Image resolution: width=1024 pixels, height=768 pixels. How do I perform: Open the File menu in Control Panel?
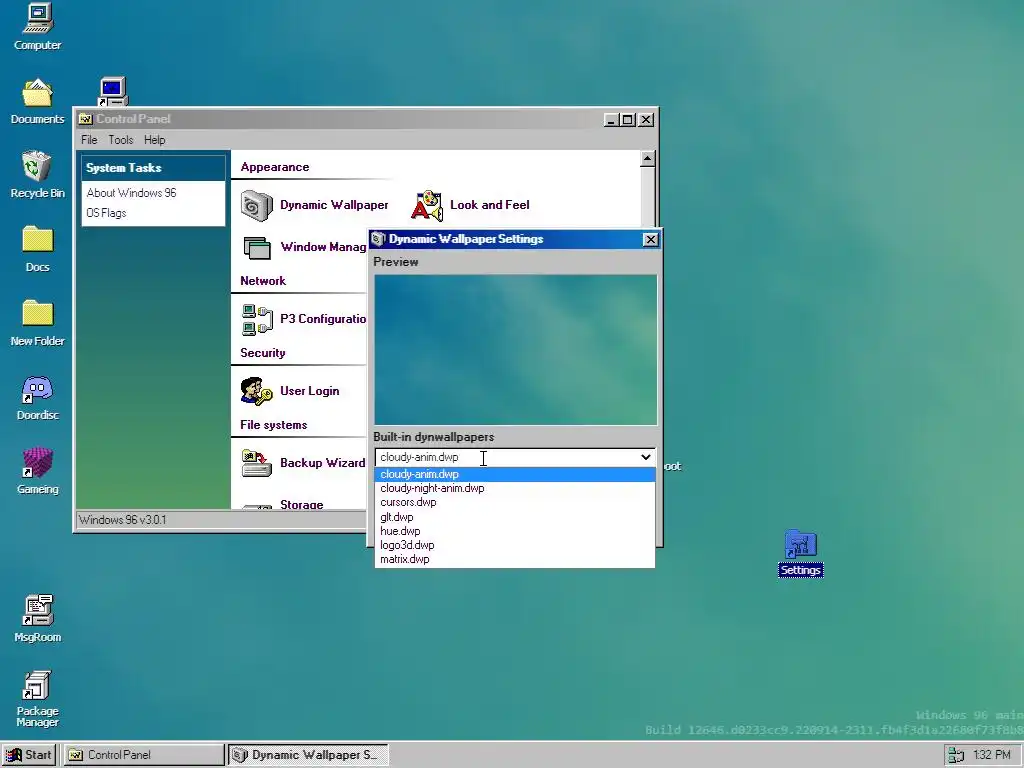tap(89, 140)
